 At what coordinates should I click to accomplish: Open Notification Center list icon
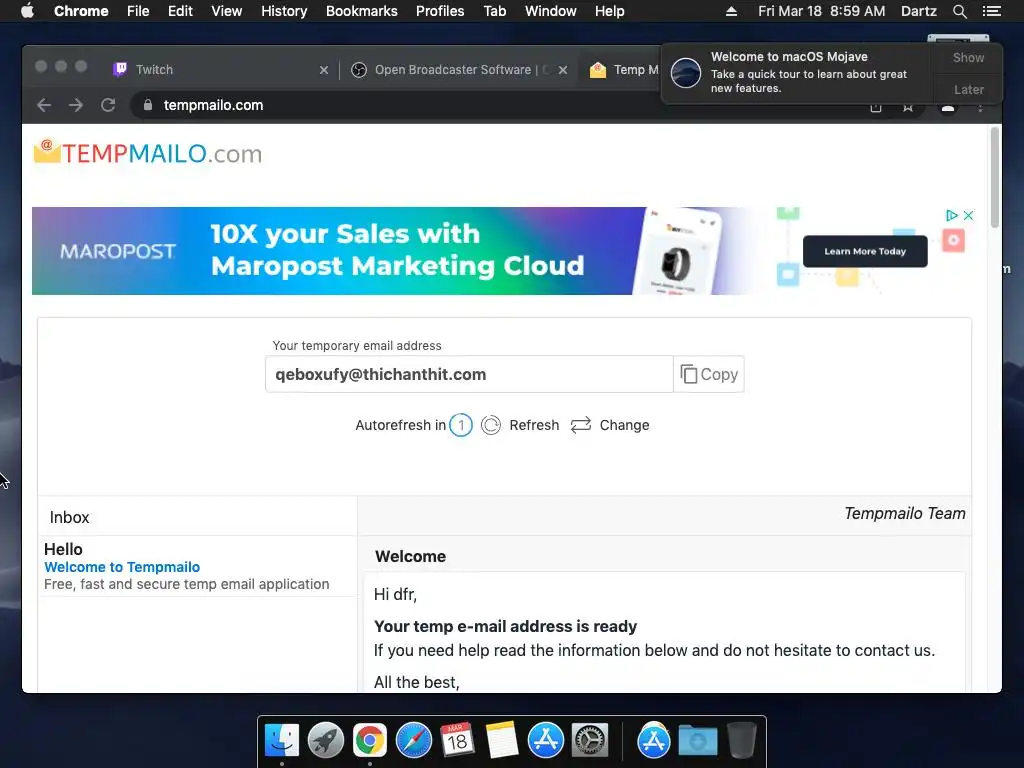pyautogui.click(x=991, y=11)
